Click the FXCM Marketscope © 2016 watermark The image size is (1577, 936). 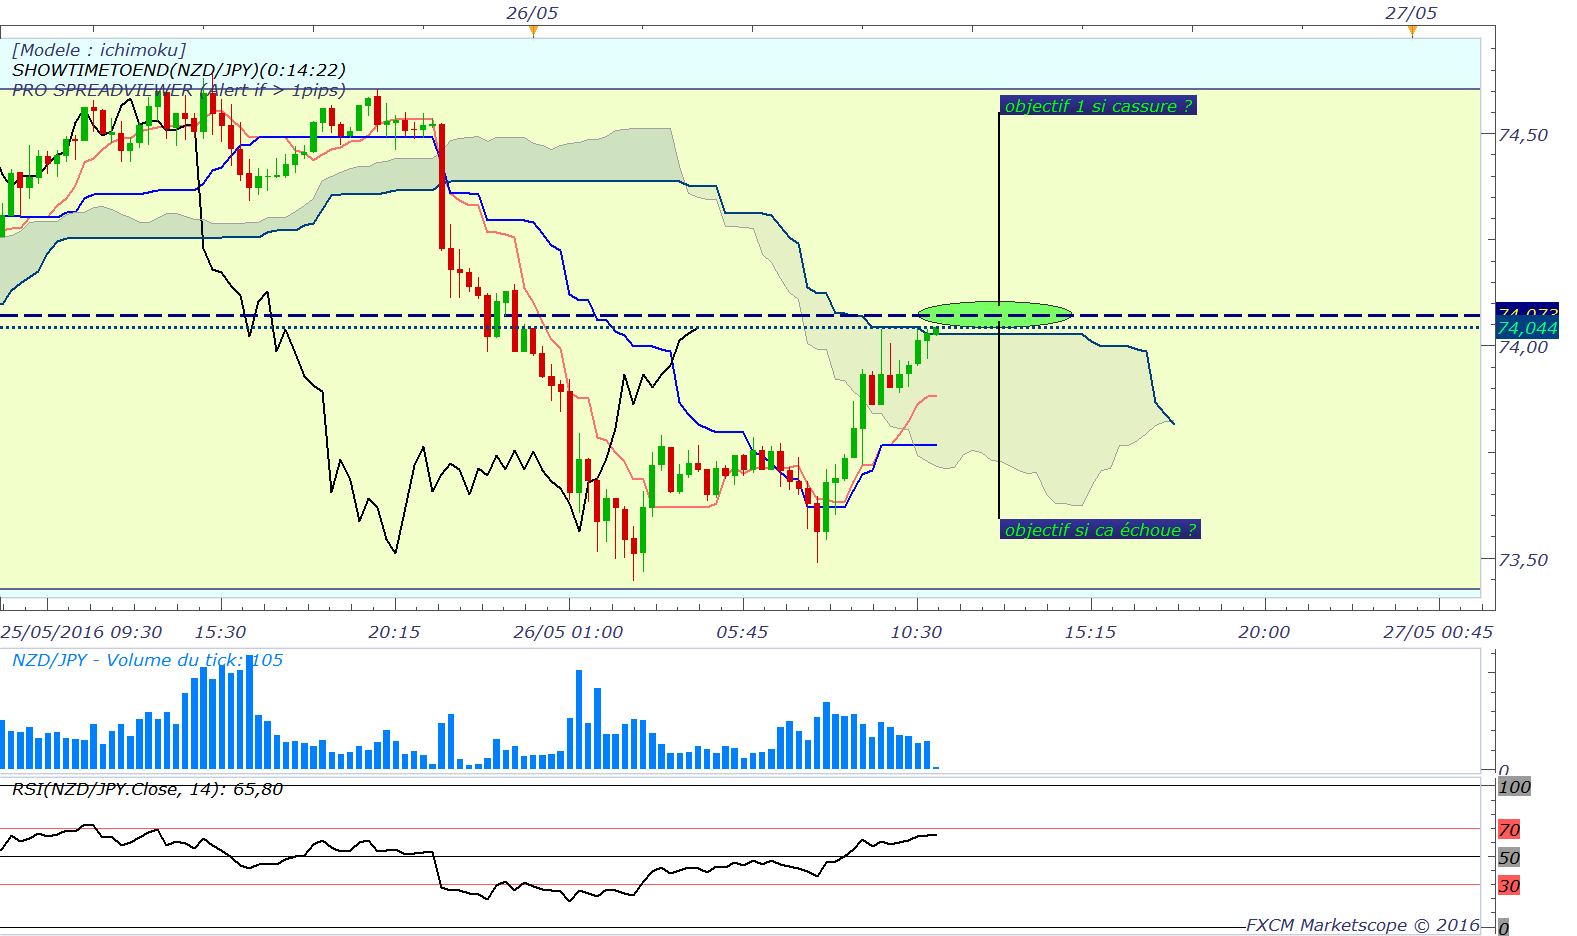coord(1363,925)
